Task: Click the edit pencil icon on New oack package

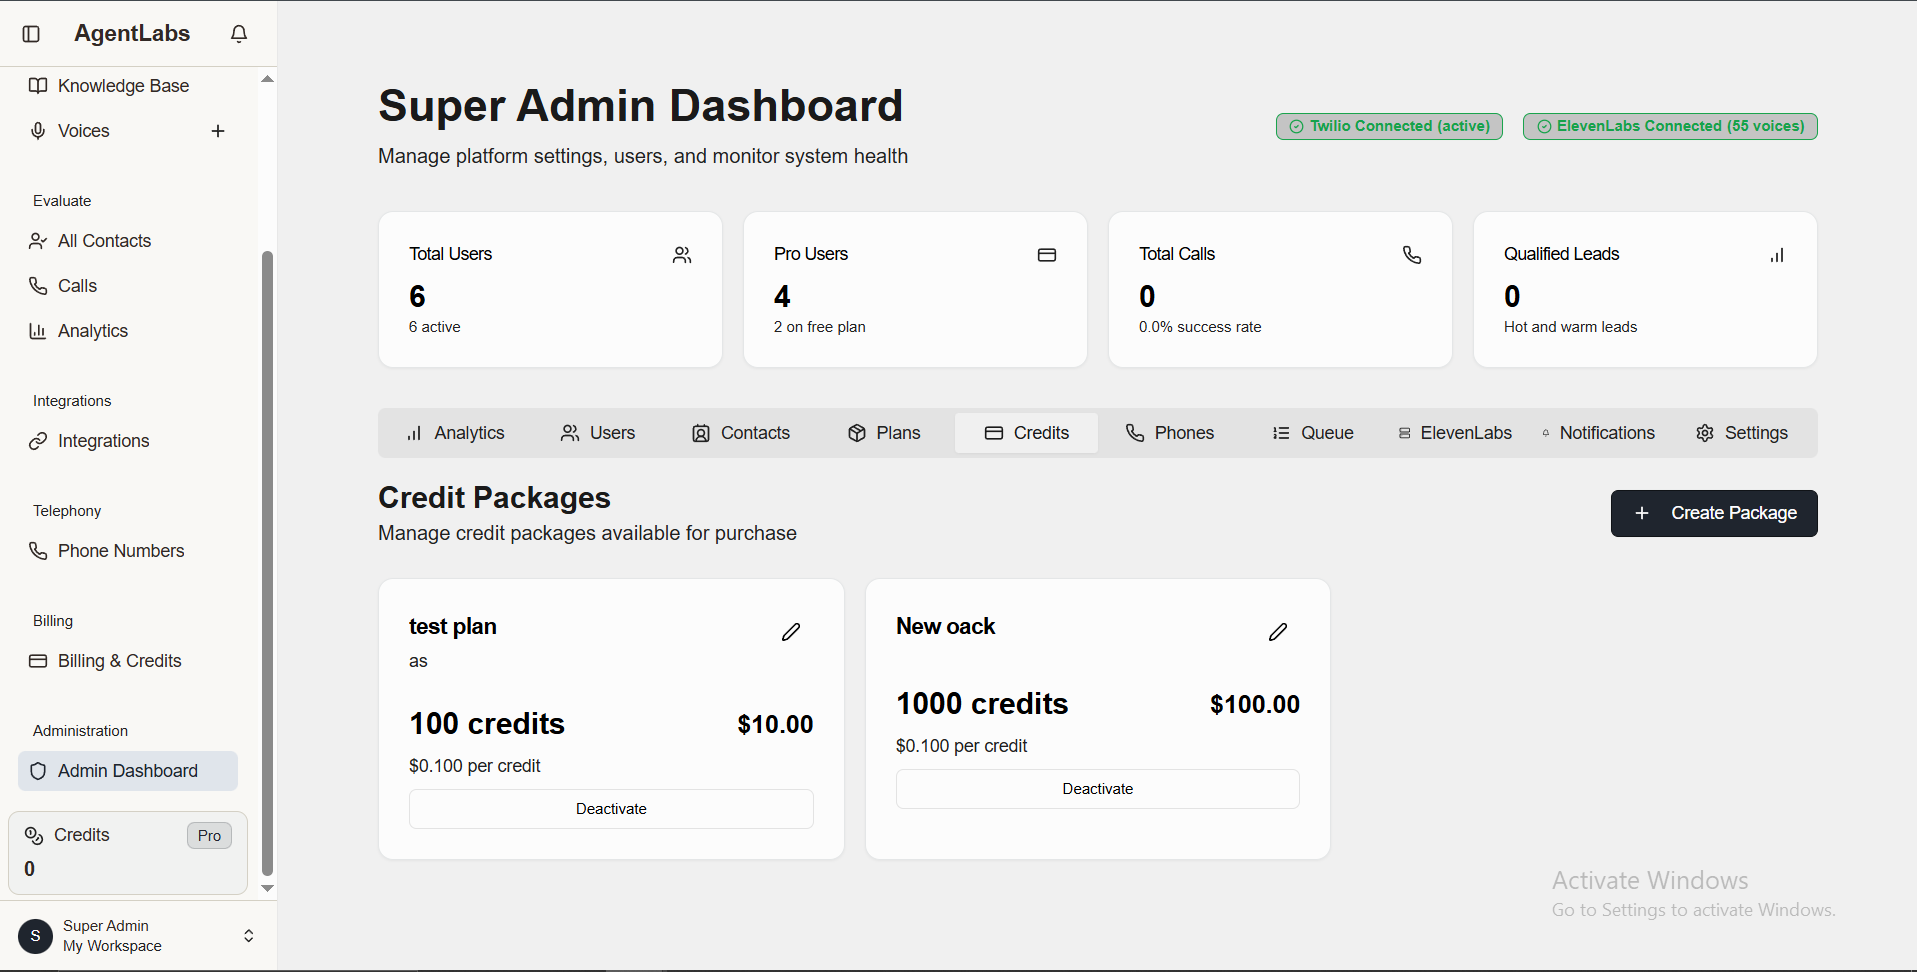Action: [1277, 631]
